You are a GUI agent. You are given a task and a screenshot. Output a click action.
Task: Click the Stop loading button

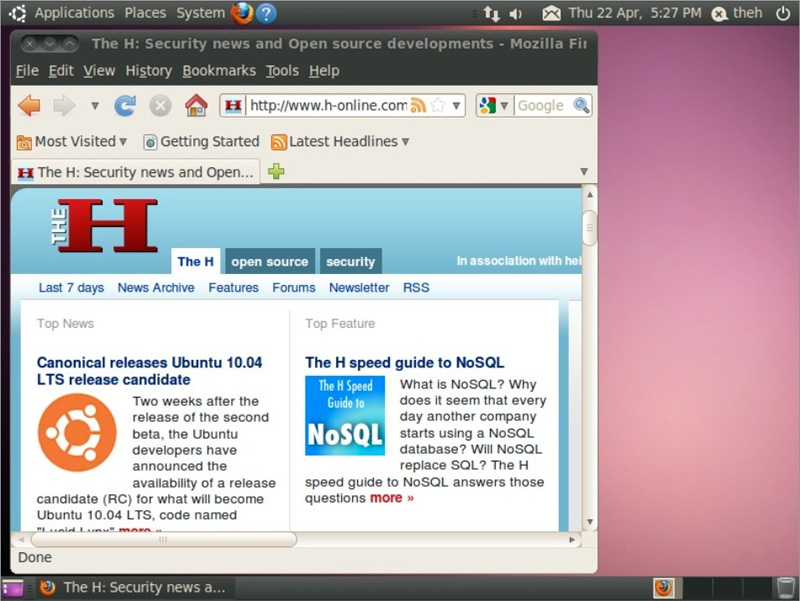(x=160, y=106)
